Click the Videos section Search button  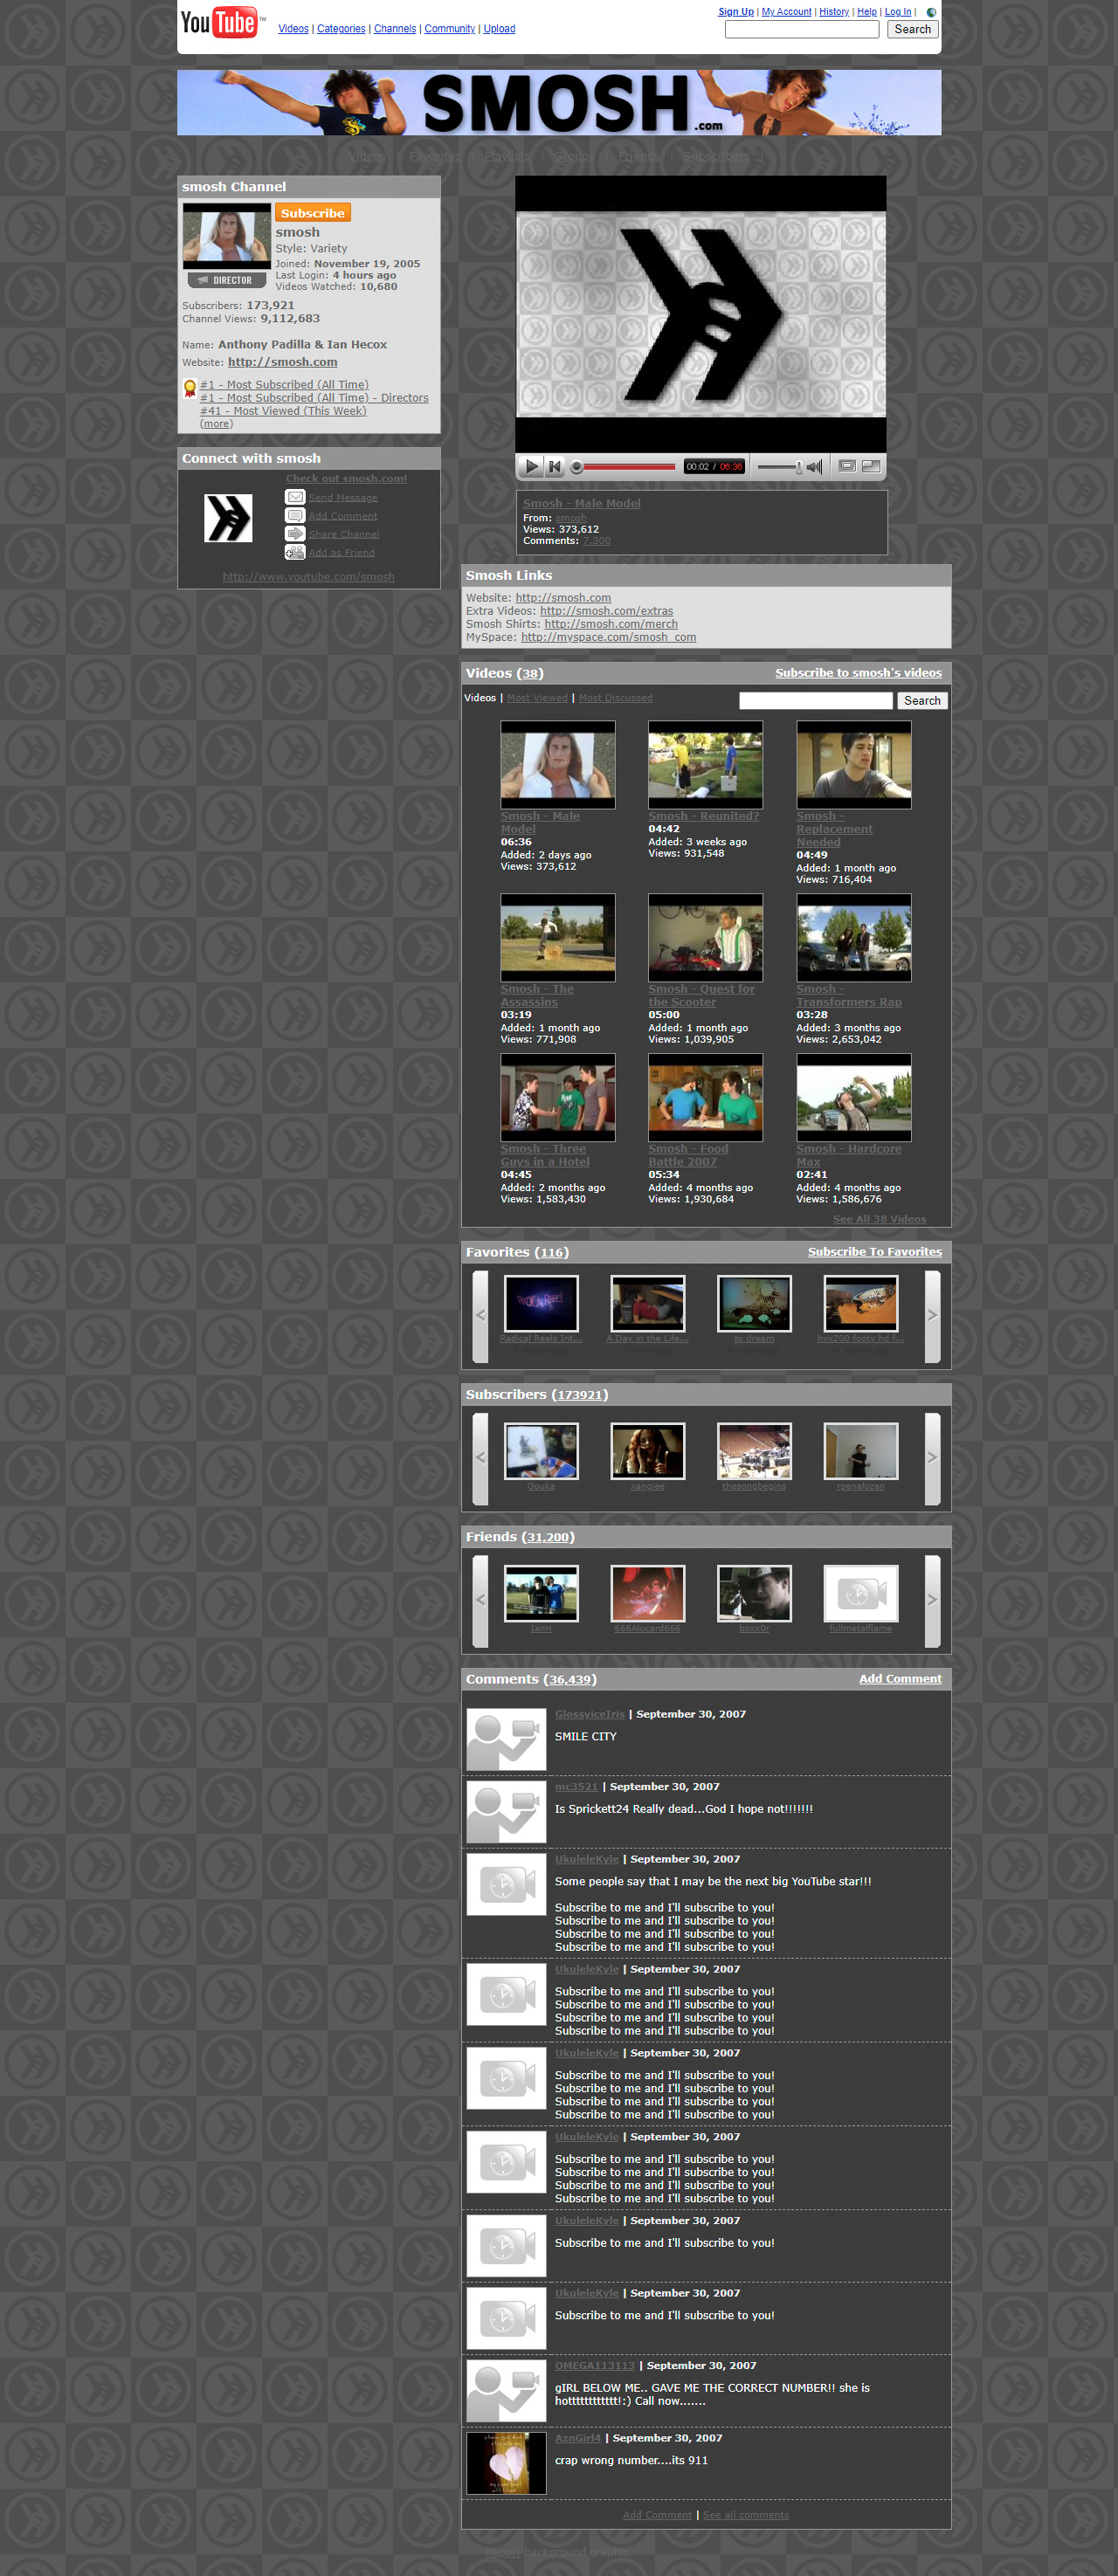tap(922, 701)
